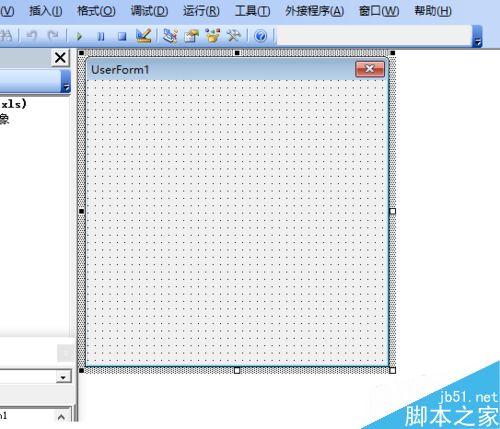Click the Reset stop square icon

tap(122, 36)
